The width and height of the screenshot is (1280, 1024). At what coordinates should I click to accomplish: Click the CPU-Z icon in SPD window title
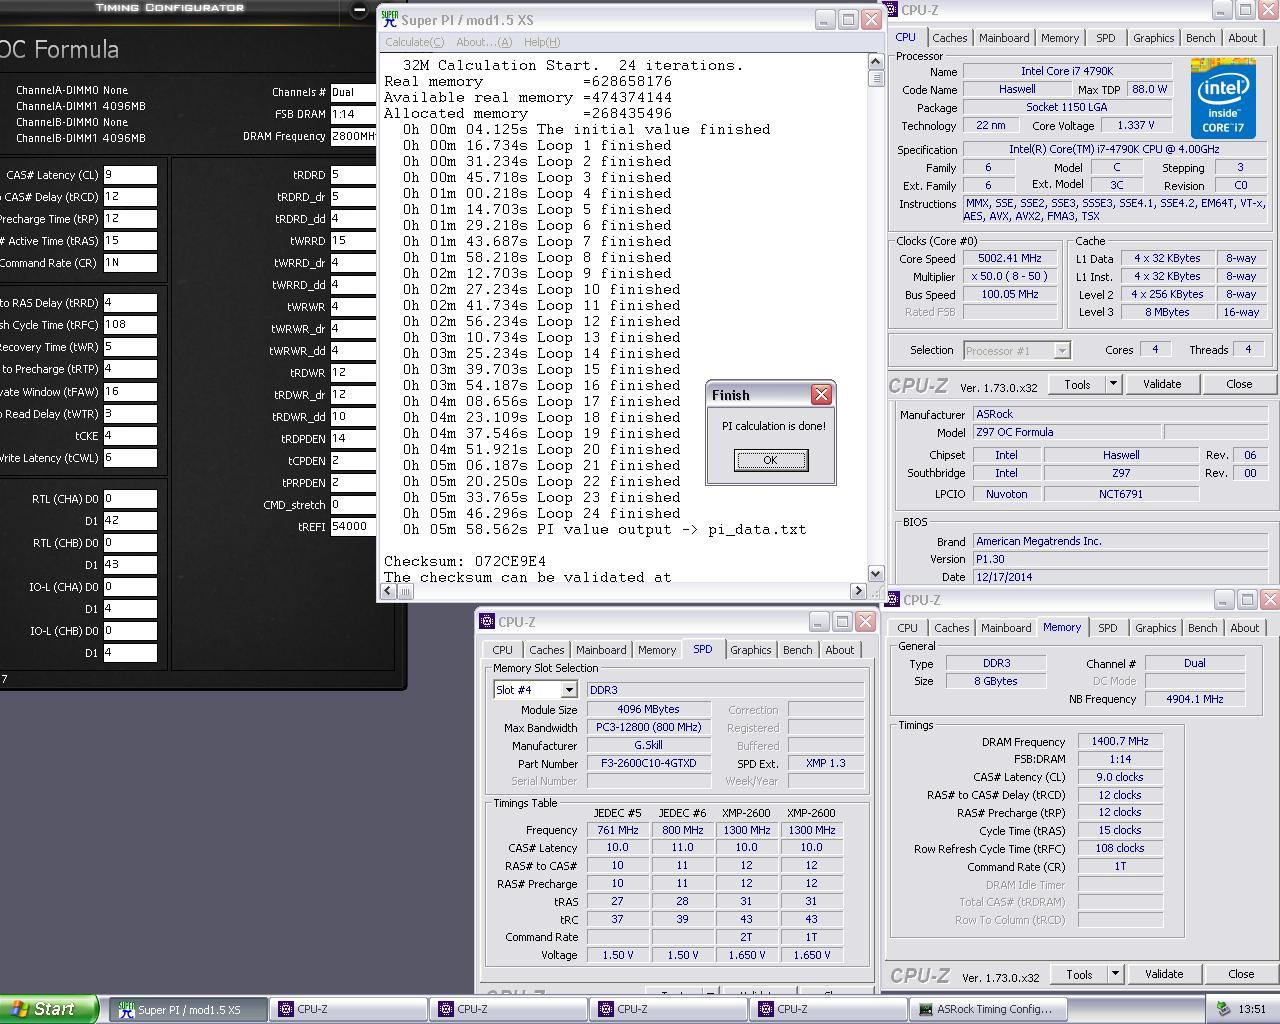487,621
